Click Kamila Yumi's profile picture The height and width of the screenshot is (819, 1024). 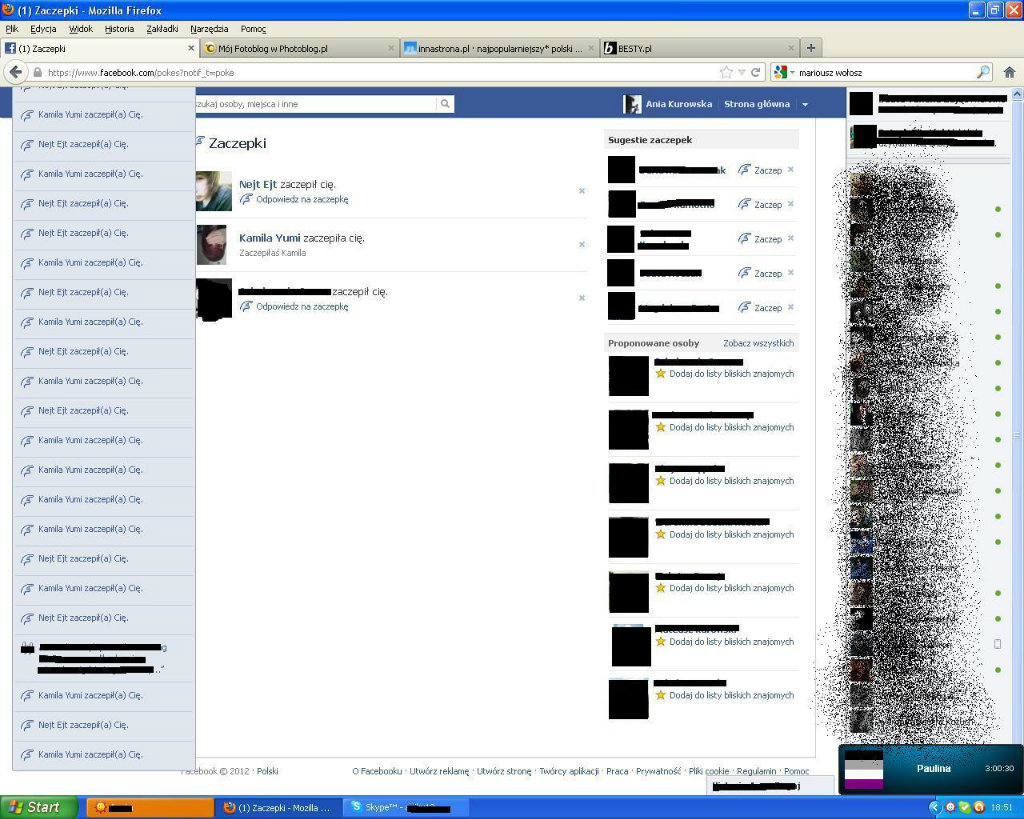click(x=212, y=245)
